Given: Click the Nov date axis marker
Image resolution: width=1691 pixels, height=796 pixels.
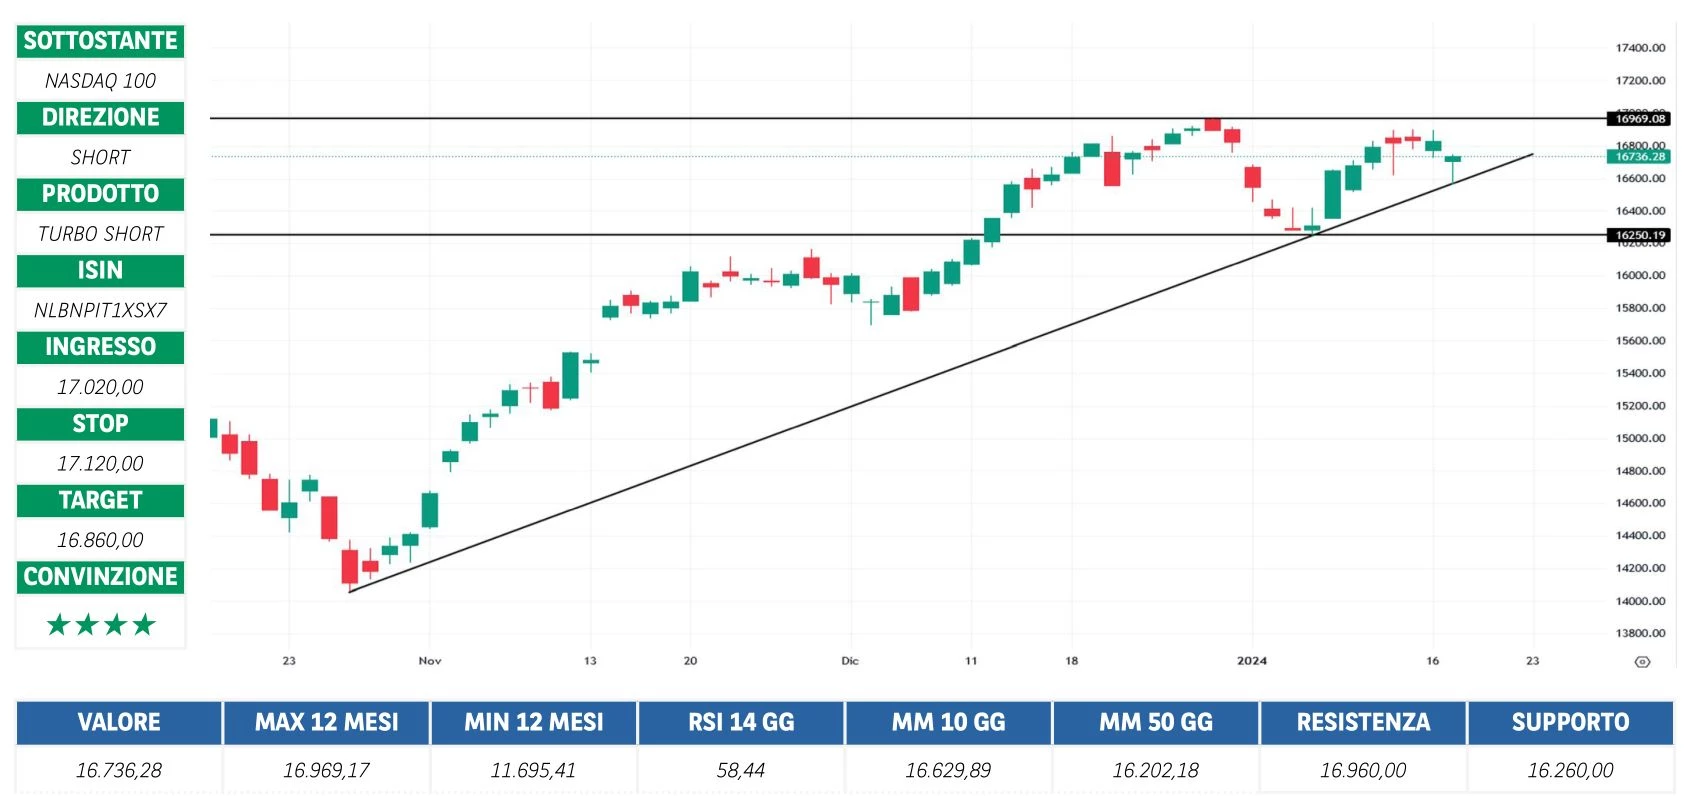Looking at the screenshot, I should [430, 661].
